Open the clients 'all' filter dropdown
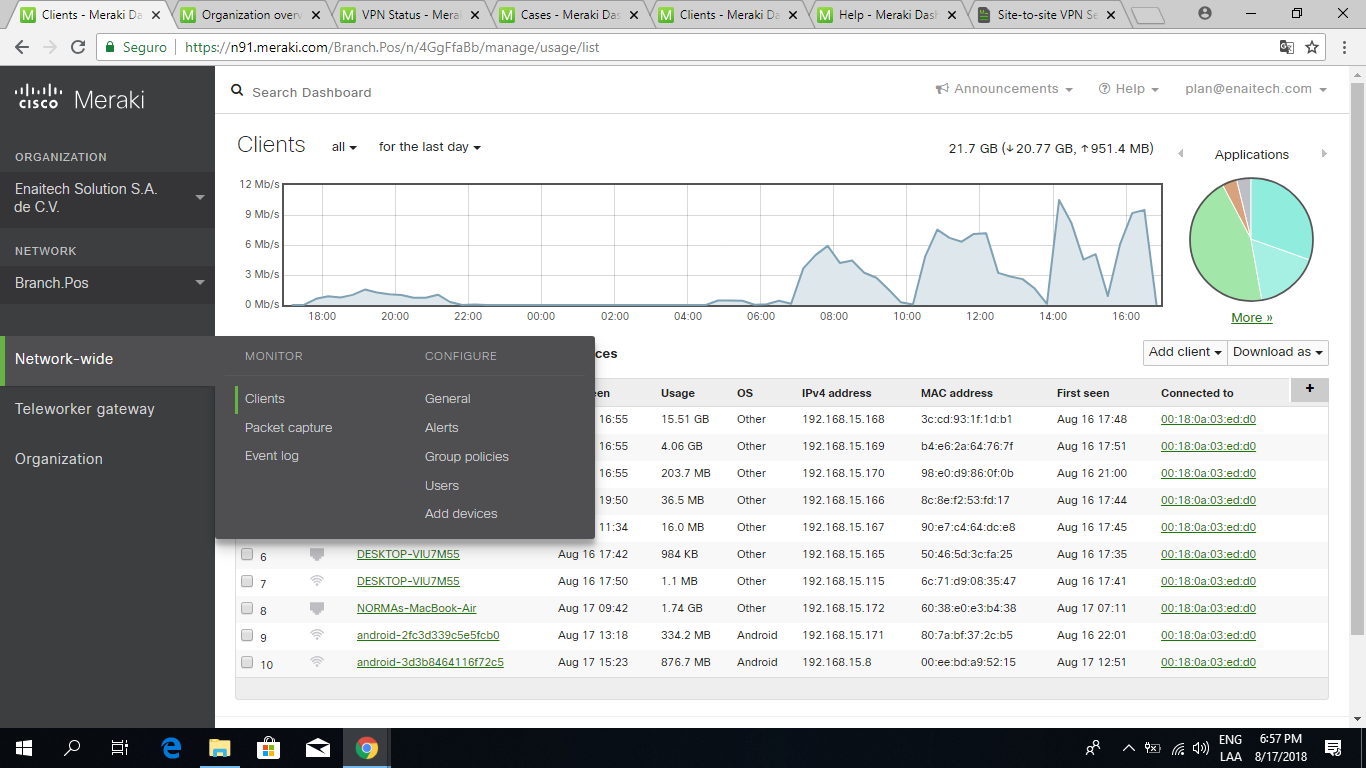Viewport: 1366px width, 768px height. coord(344,147)
